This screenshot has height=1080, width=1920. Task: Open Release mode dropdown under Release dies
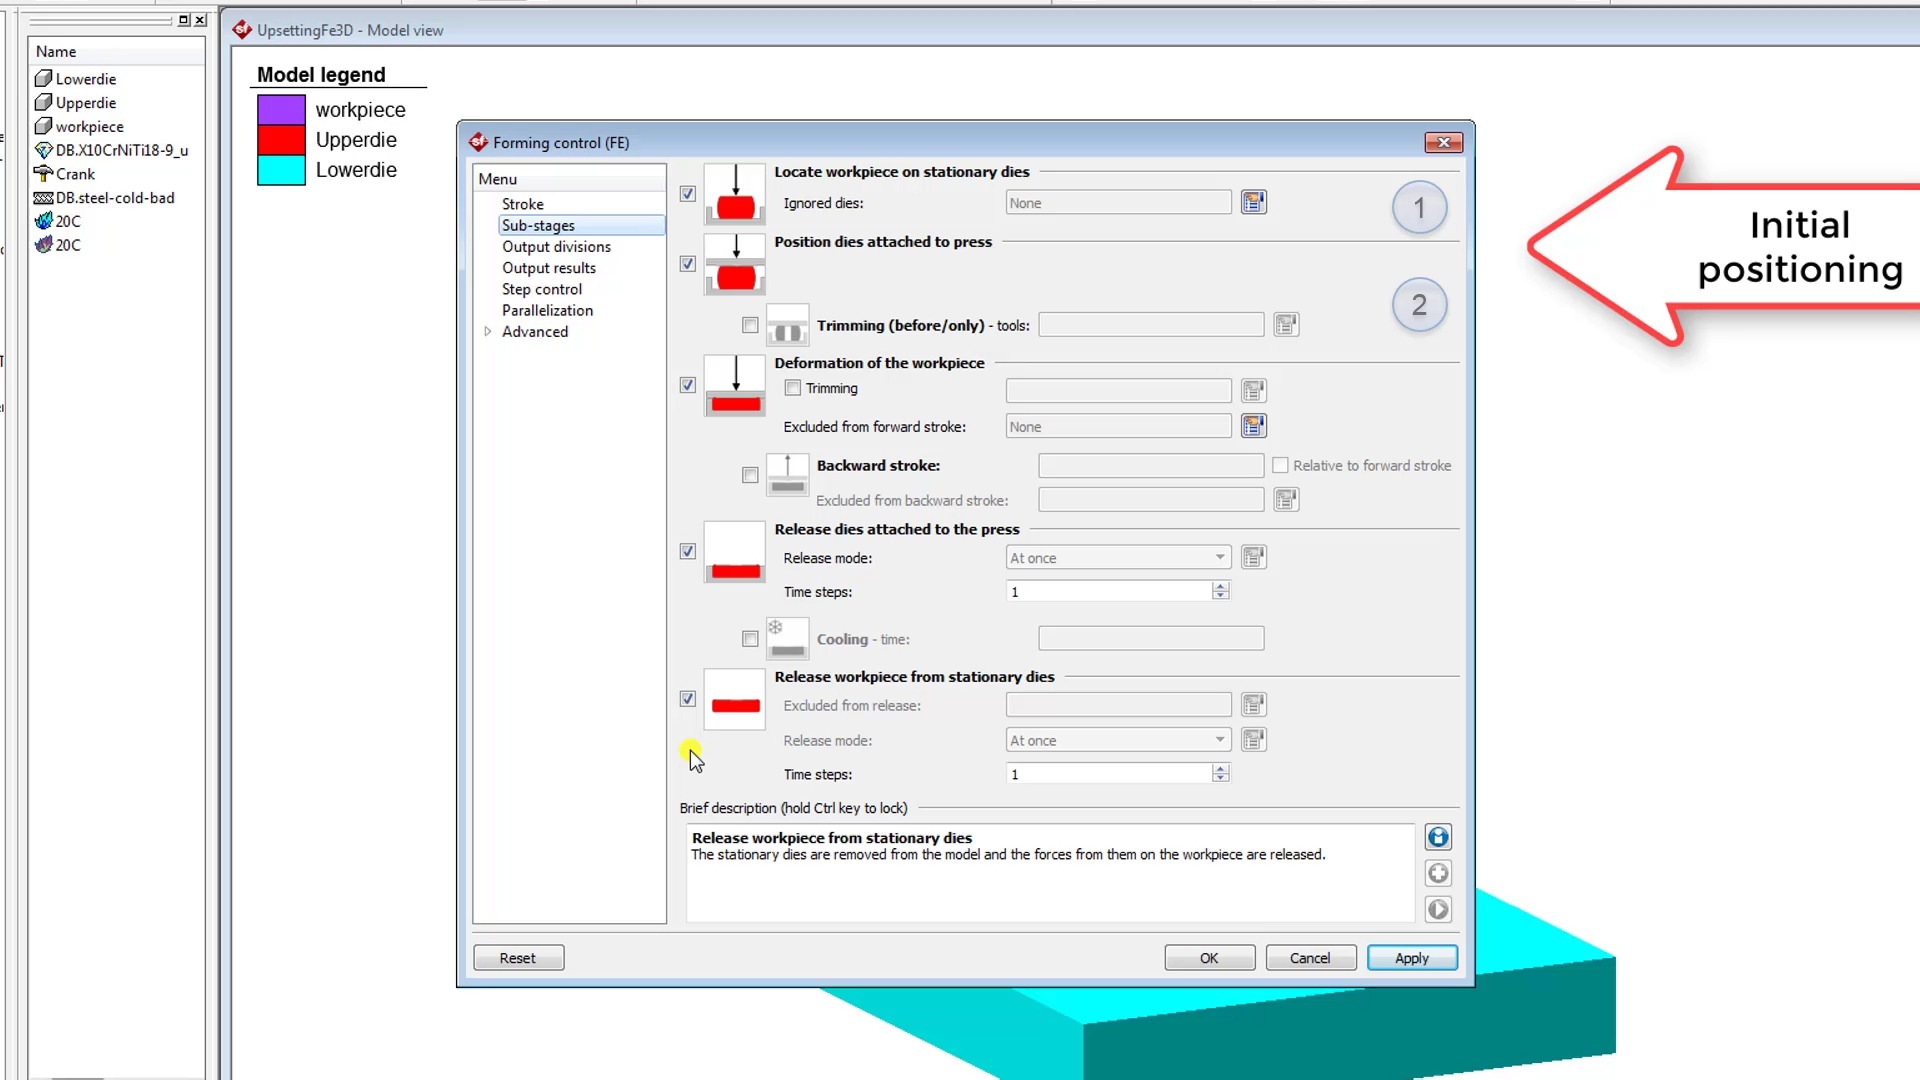tap(1118, 558)
